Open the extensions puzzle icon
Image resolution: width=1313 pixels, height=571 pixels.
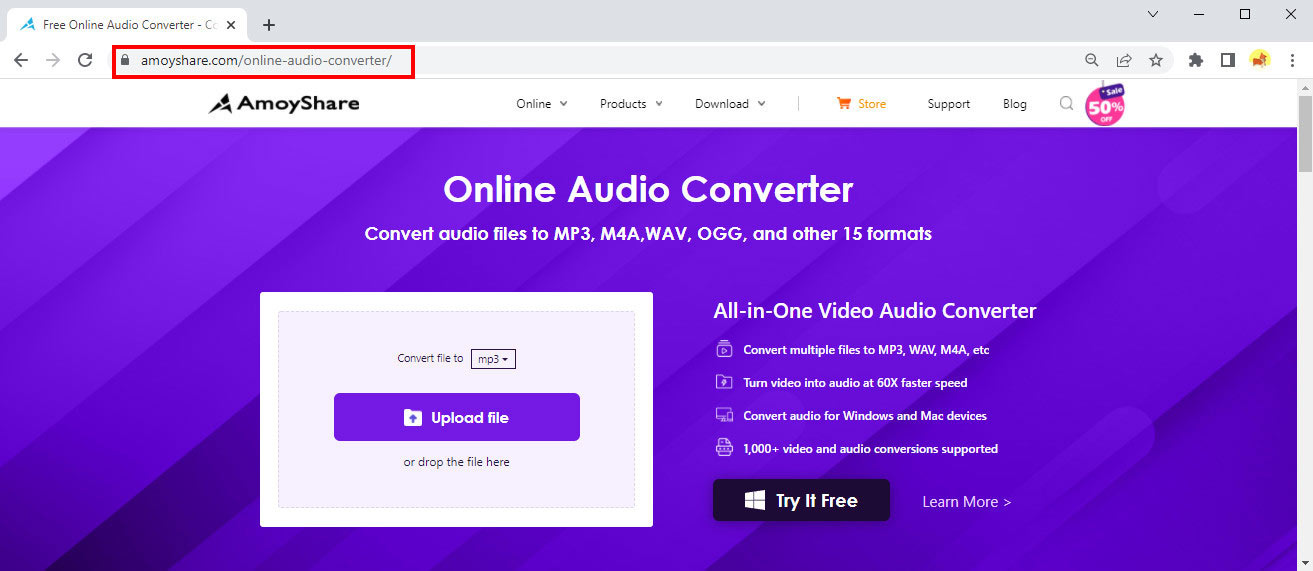click(1195, 60)
